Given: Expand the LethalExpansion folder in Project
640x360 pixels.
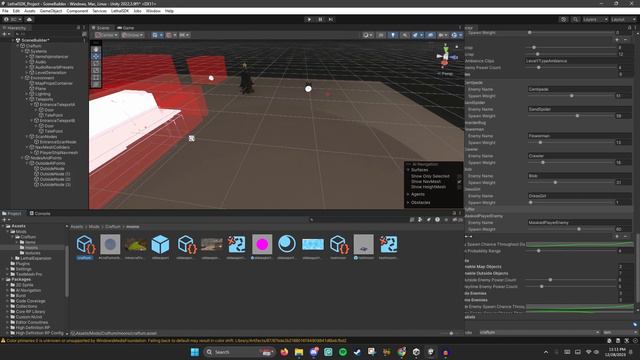Looking at the screenshot, I should tap(12, 258).
